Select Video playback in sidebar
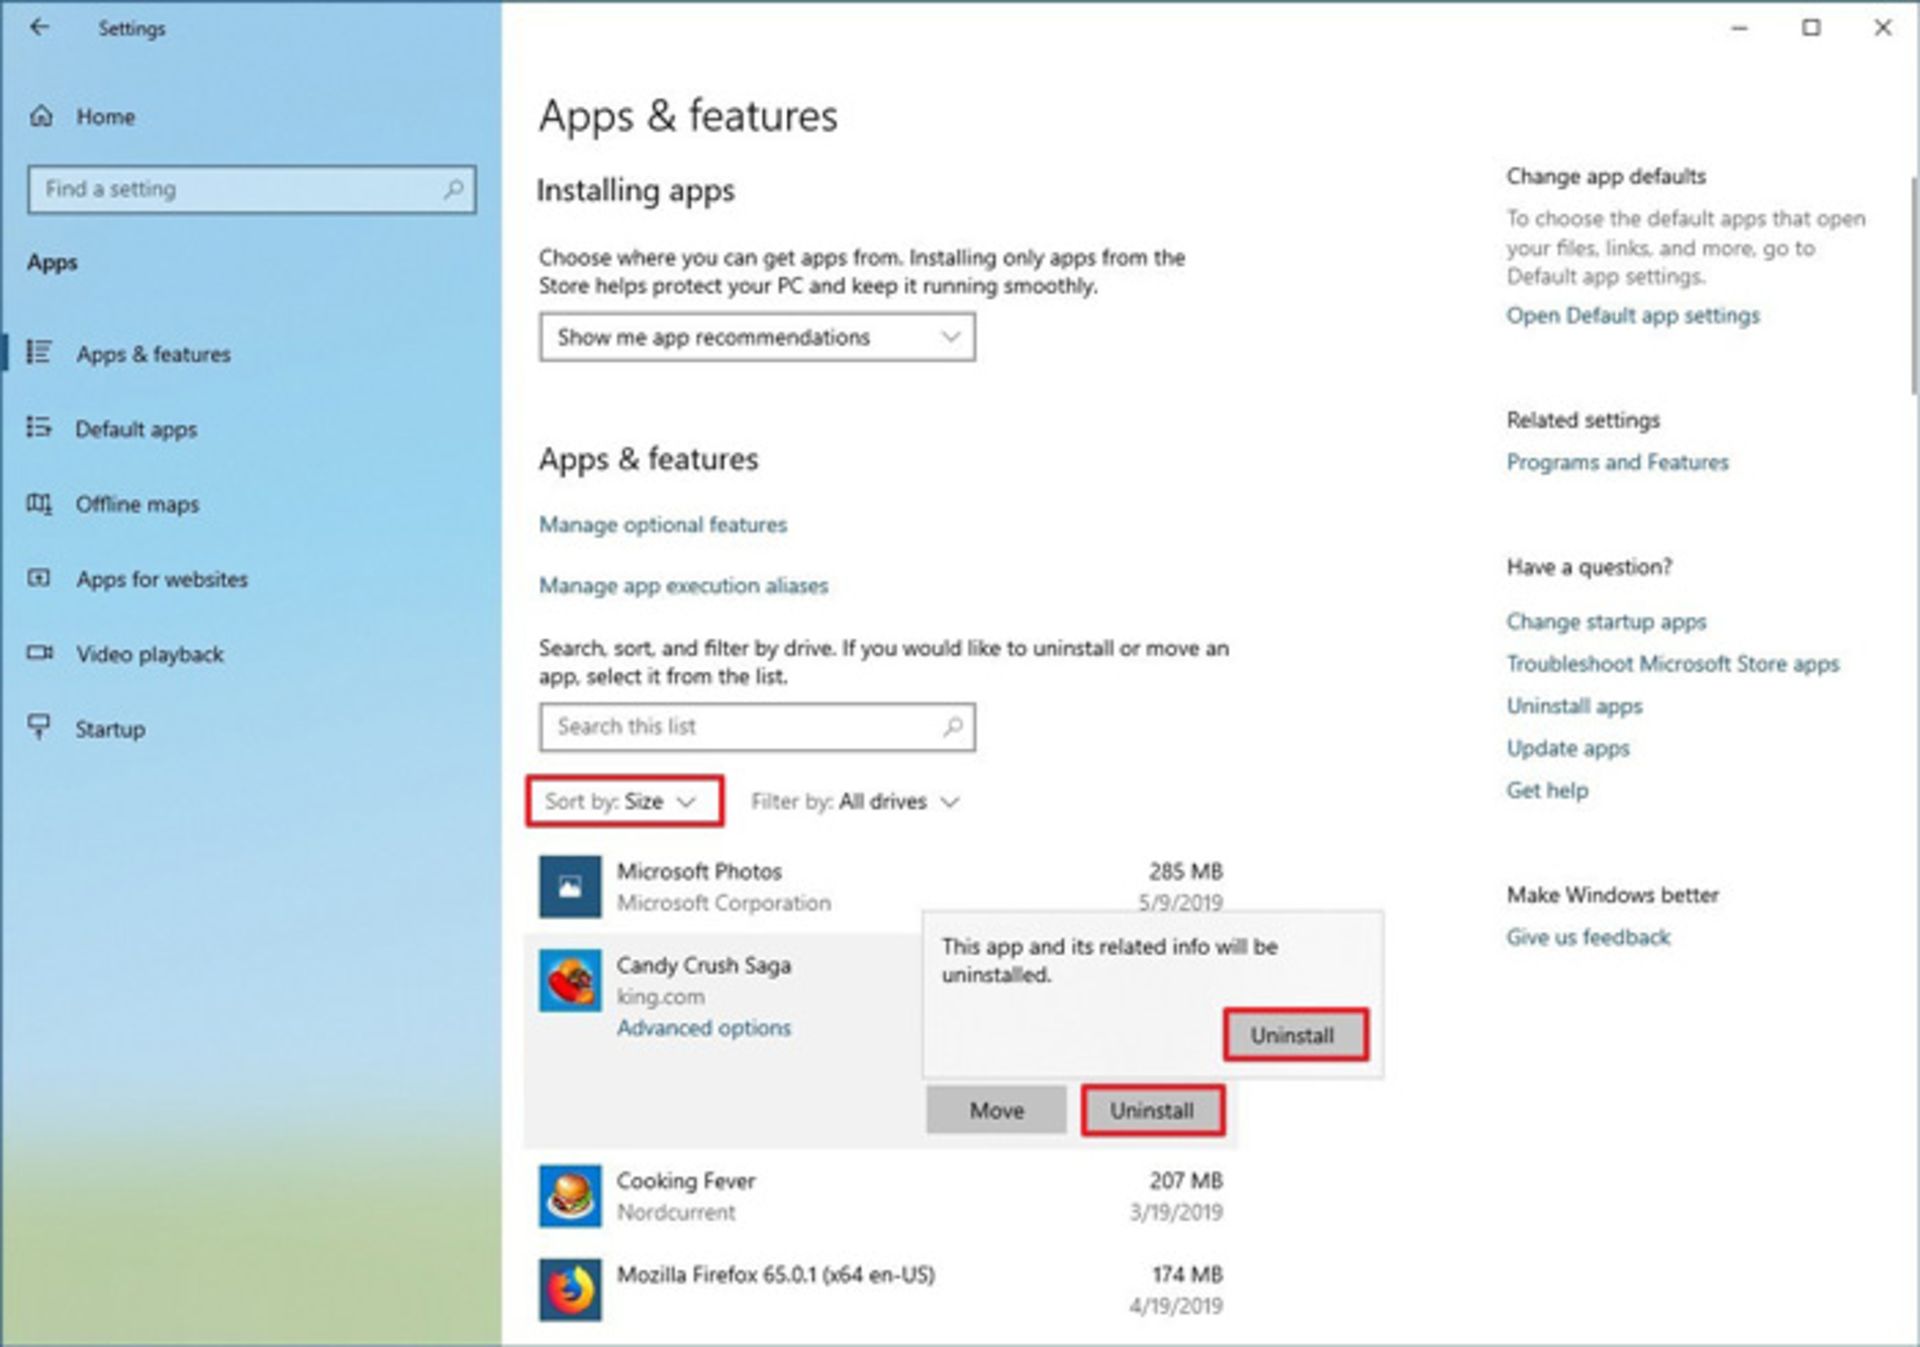 click(x=150, y=654)
